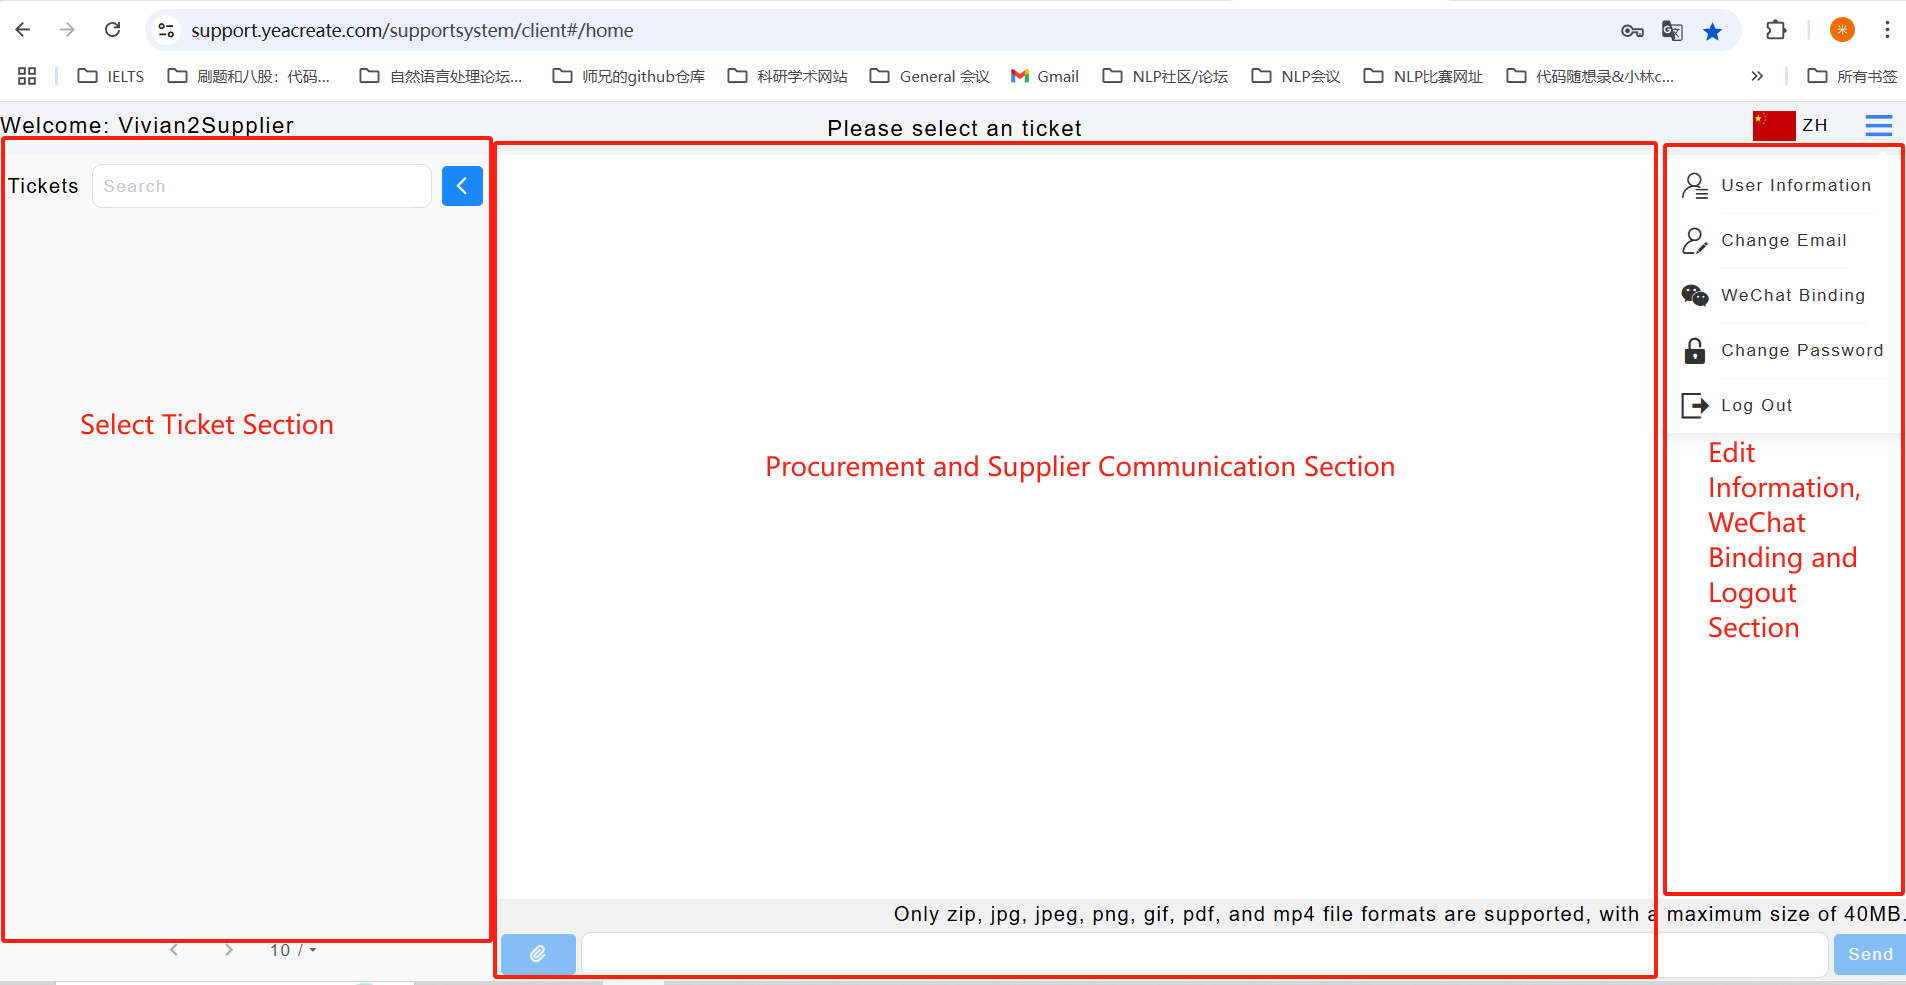The height and width of the screenshot is (985, 1906).
Task: Click the paperclip attachment icon
Action: point(538,954)
